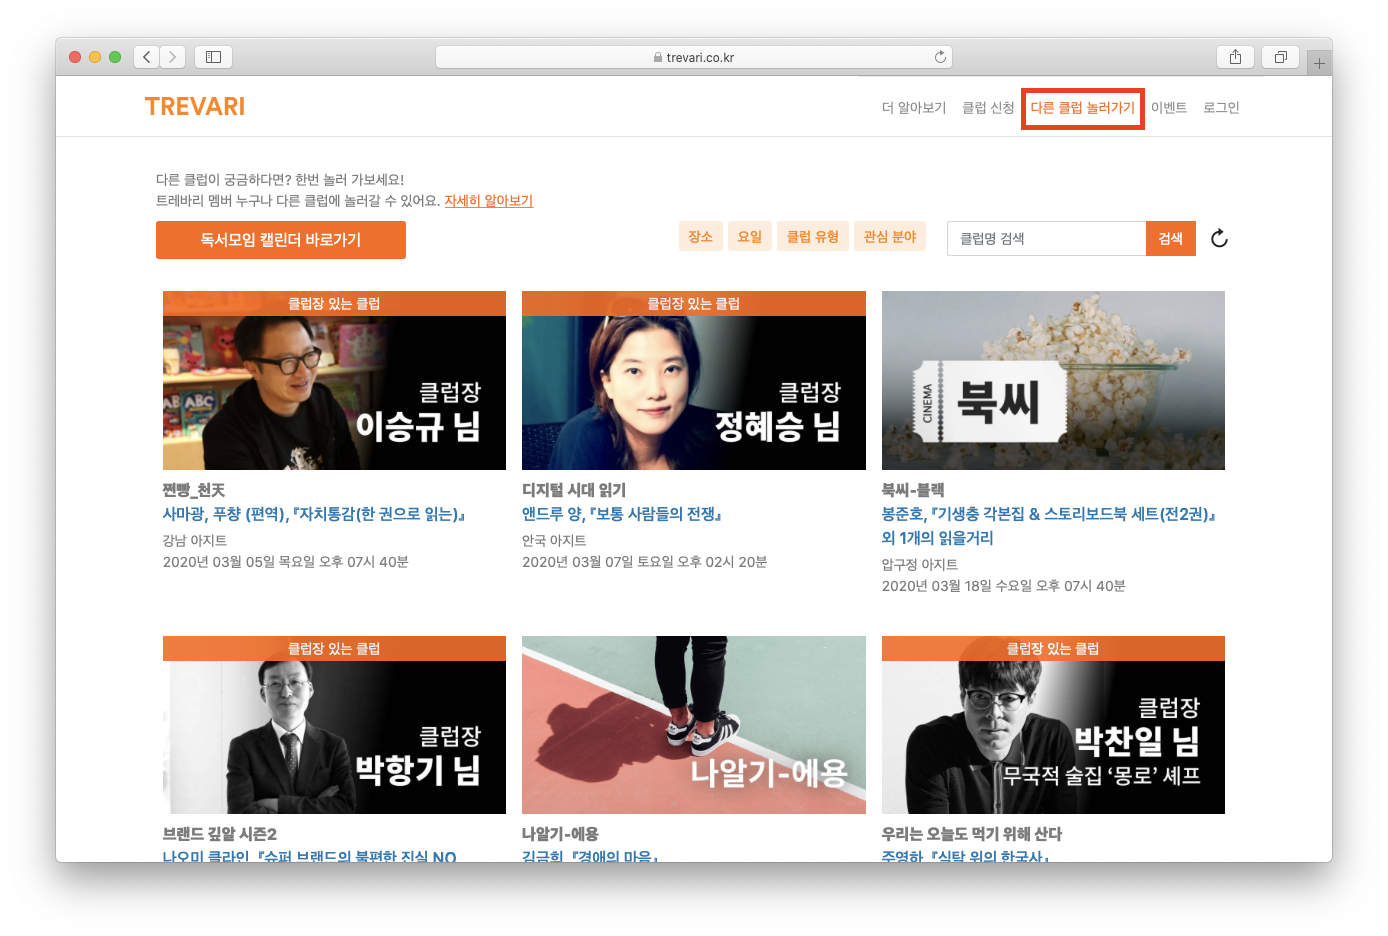
Task: Go back with Safari's back arrow
Action: (146, 57)
